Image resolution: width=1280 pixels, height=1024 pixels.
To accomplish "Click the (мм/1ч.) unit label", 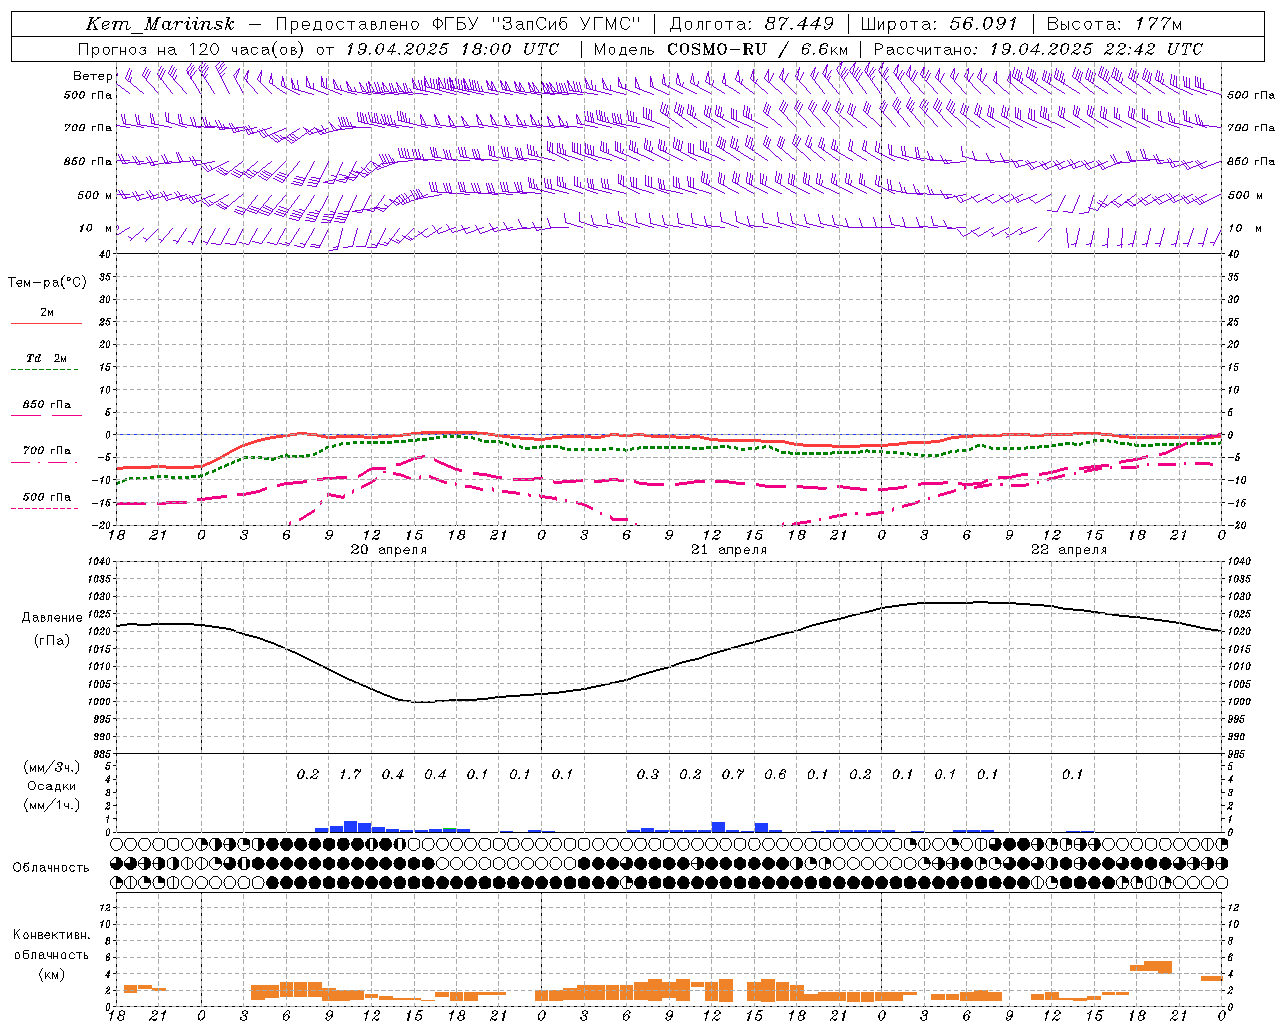I will pos(51,805).
